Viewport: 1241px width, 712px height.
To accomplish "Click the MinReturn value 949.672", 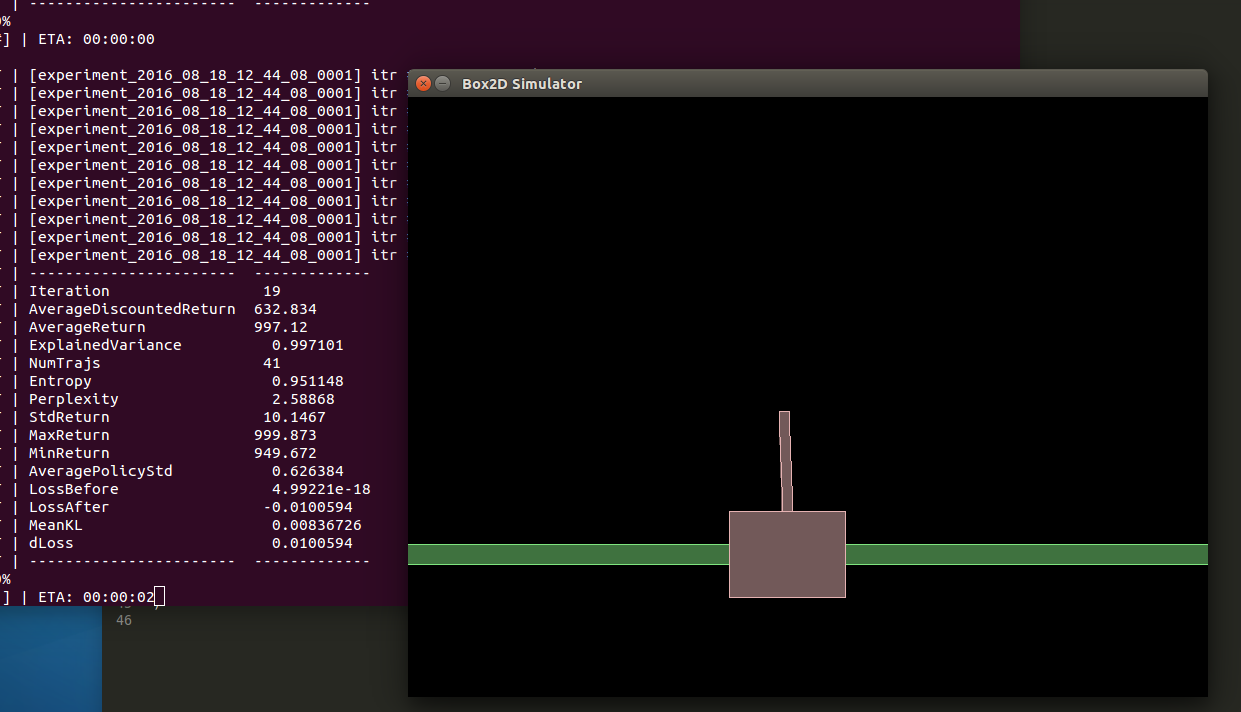I will 285,453.
